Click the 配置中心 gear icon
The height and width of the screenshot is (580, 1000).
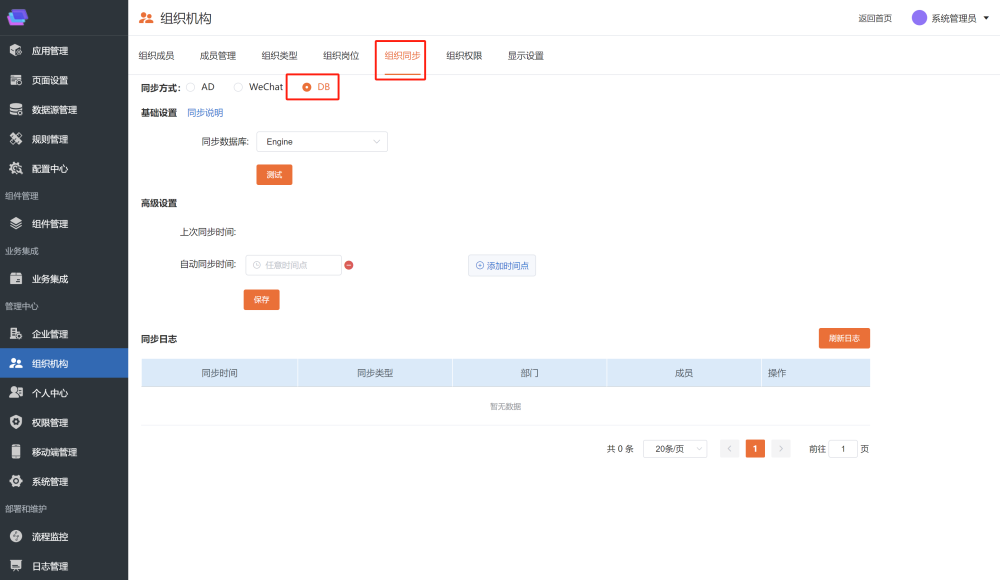[16, 169]
